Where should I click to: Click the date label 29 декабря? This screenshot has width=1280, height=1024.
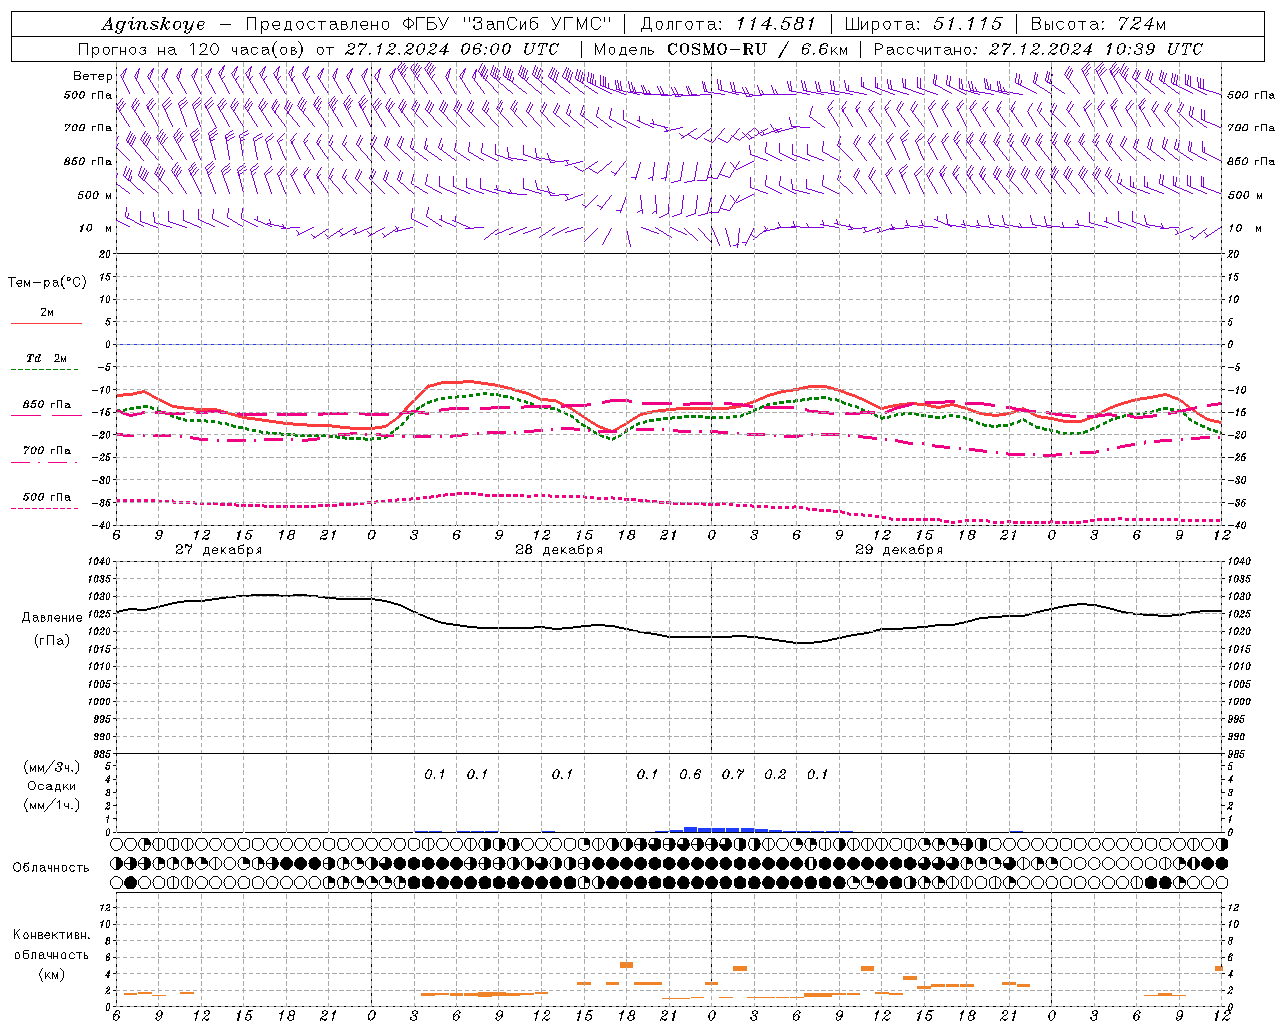point(899,550)
